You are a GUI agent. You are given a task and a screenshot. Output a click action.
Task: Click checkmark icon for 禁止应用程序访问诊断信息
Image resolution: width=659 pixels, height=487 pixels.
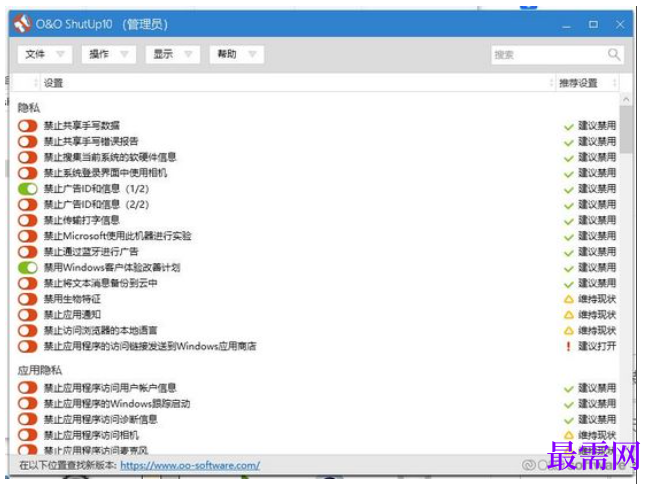(569, 420)
